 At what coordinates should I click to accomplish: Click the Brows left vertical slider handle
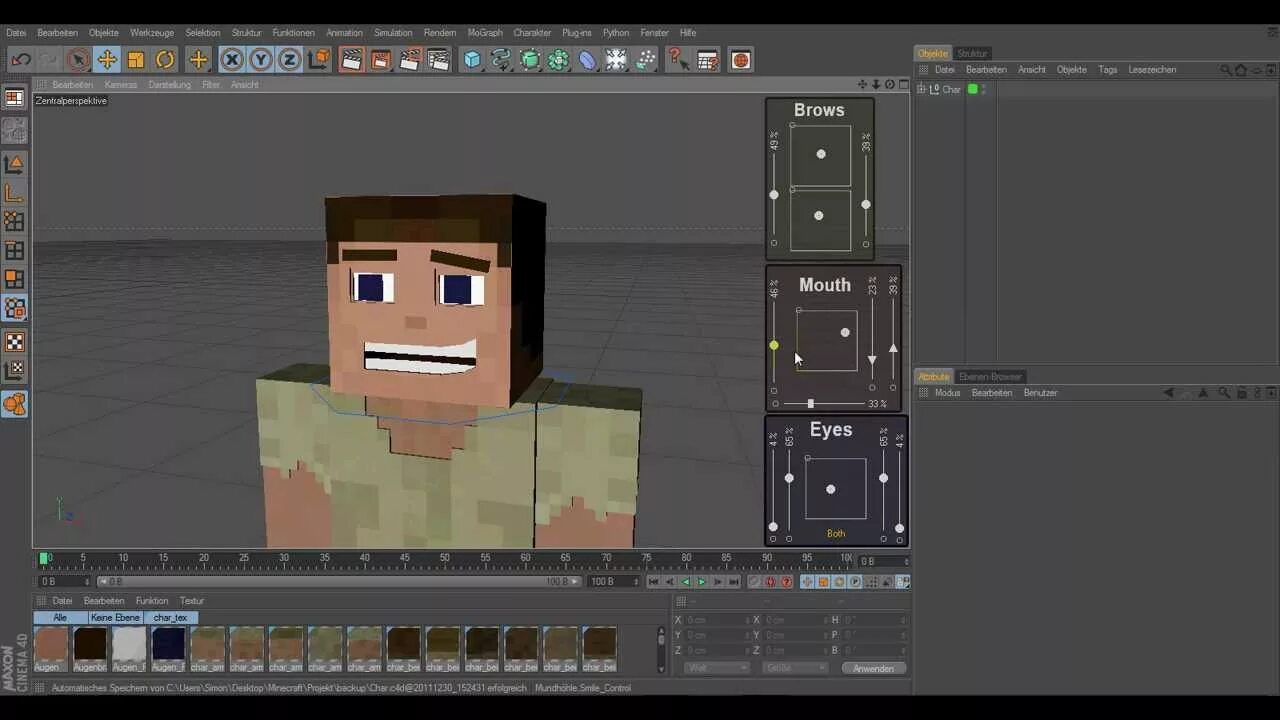[x=774, y=195]
